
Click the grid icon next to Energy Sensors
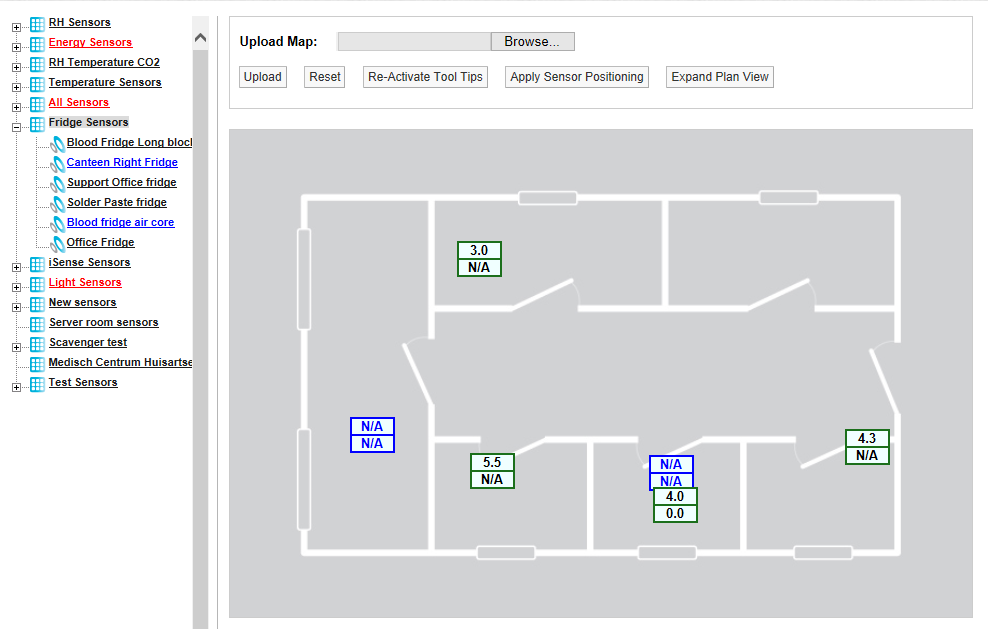pyautogui.click(x=37, y=43)
